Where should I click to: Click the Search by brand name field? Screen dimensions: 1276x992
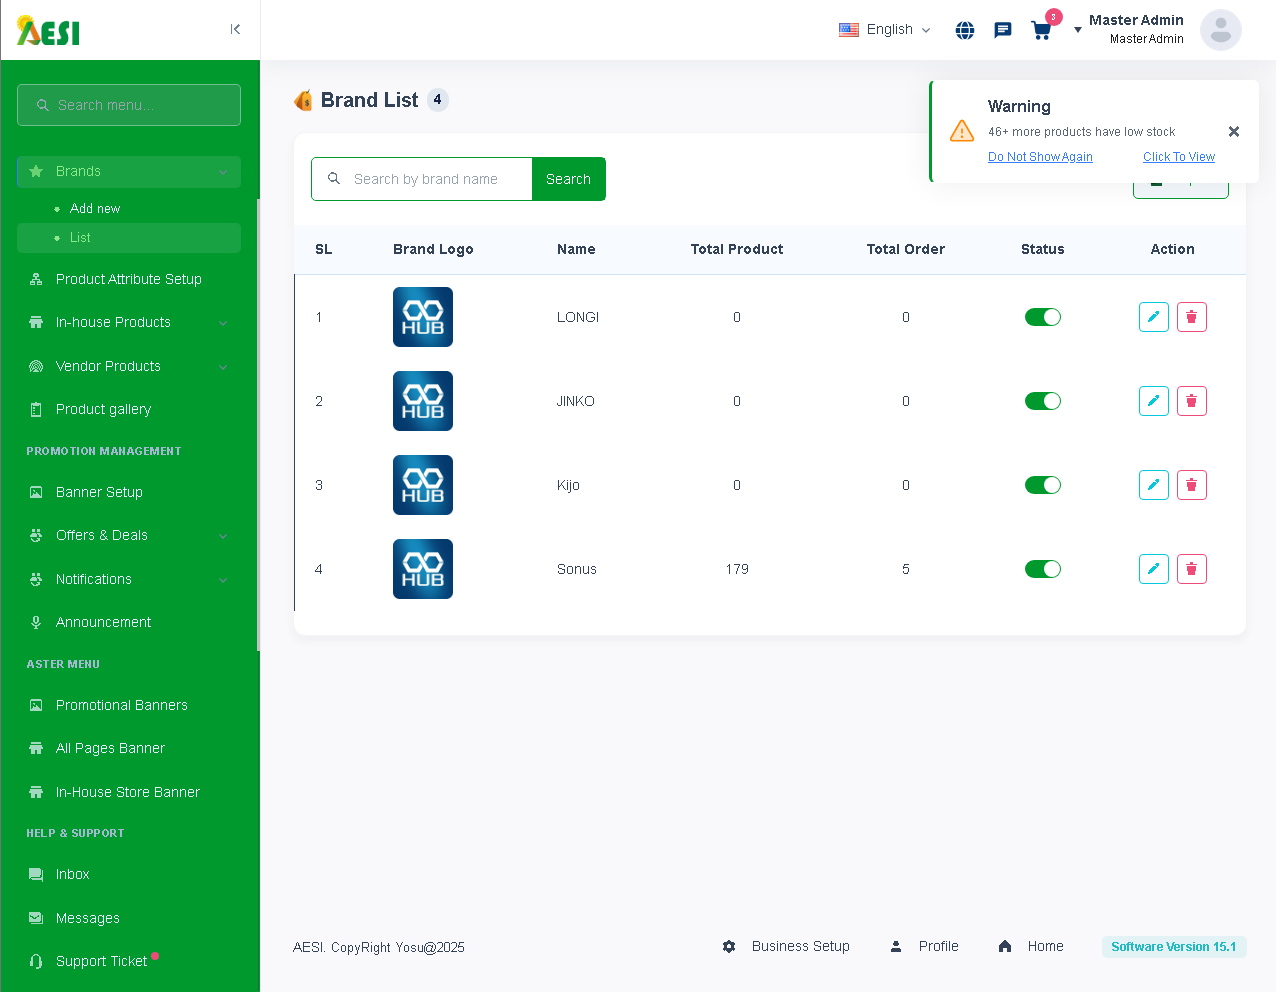click(x=425, y=179)
